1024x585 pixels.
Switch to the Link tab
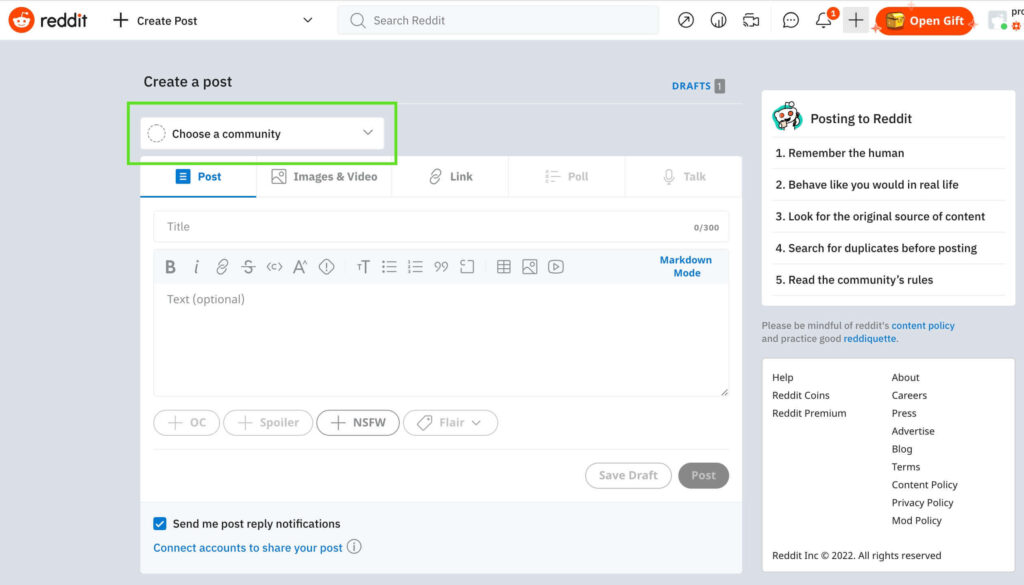coord(450,176)
